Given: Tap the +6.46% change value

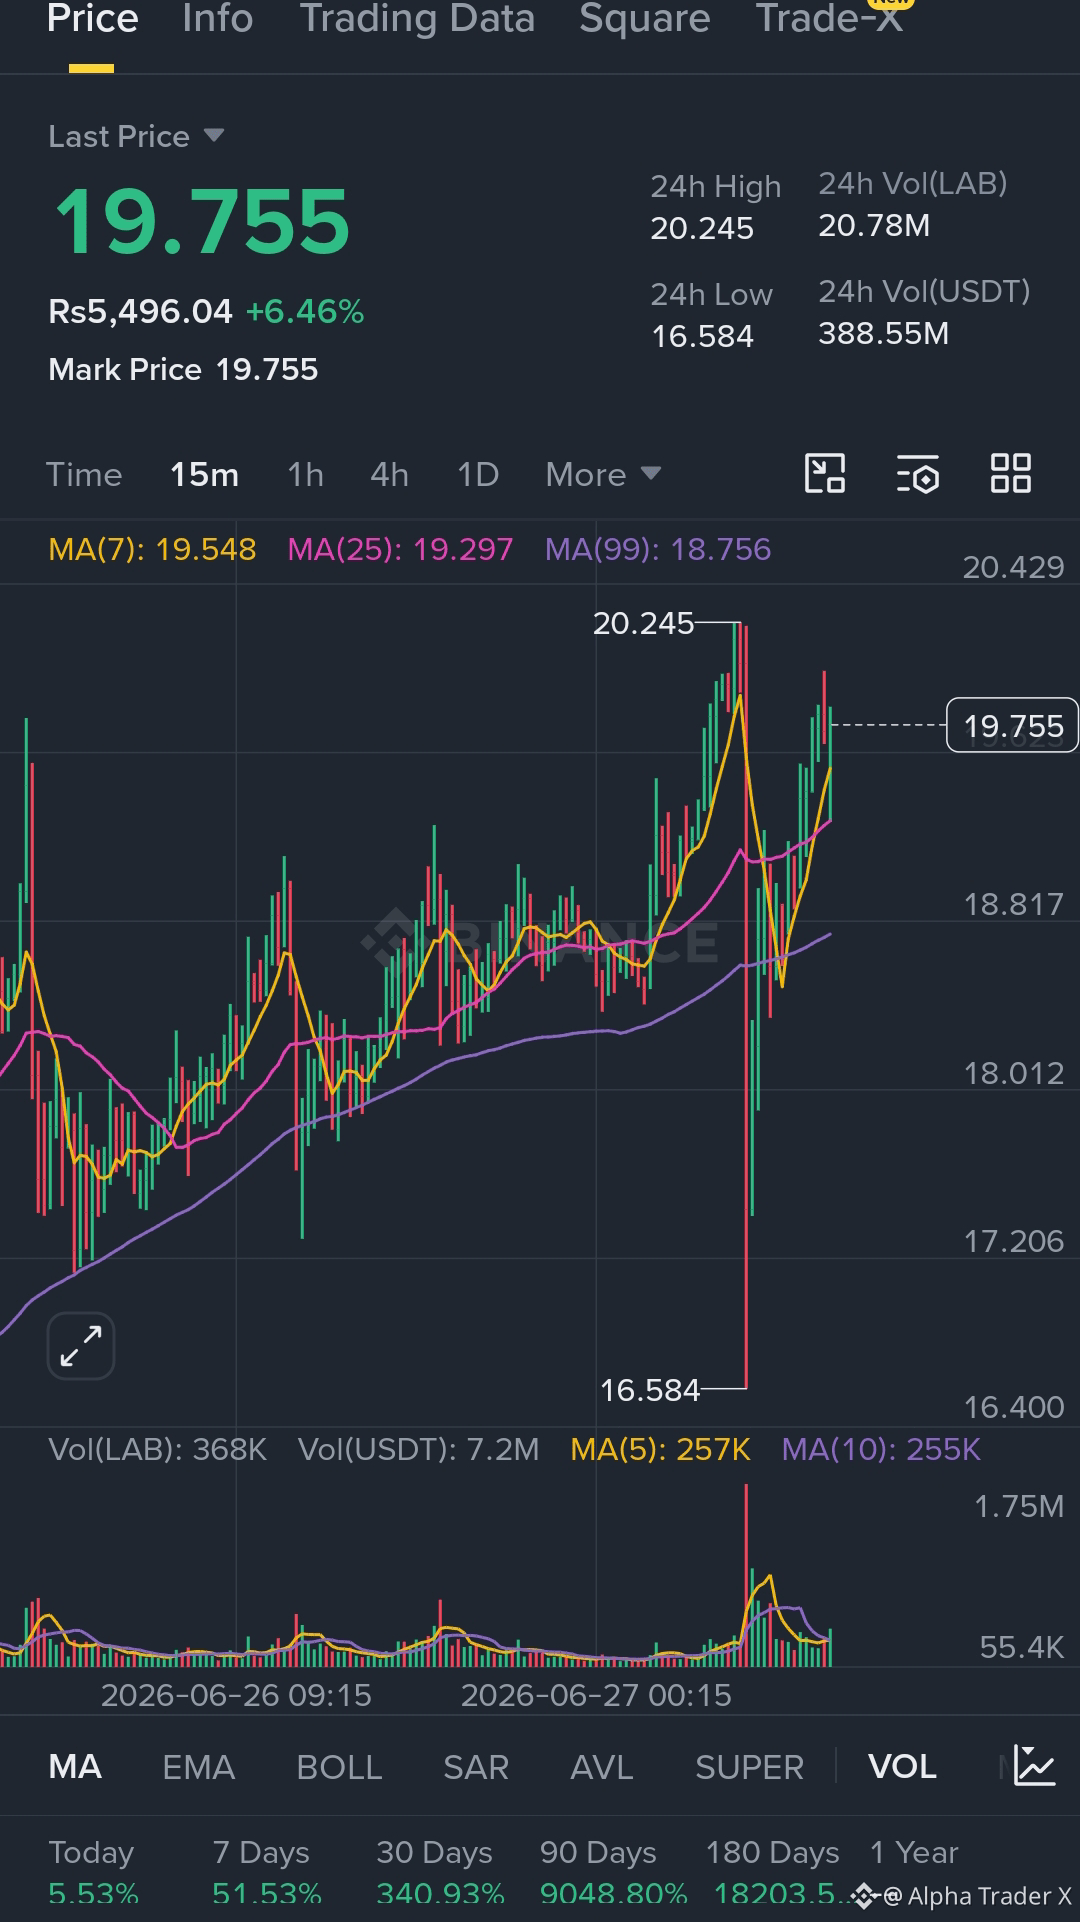Looking at the screenshot, I should 305,312.
